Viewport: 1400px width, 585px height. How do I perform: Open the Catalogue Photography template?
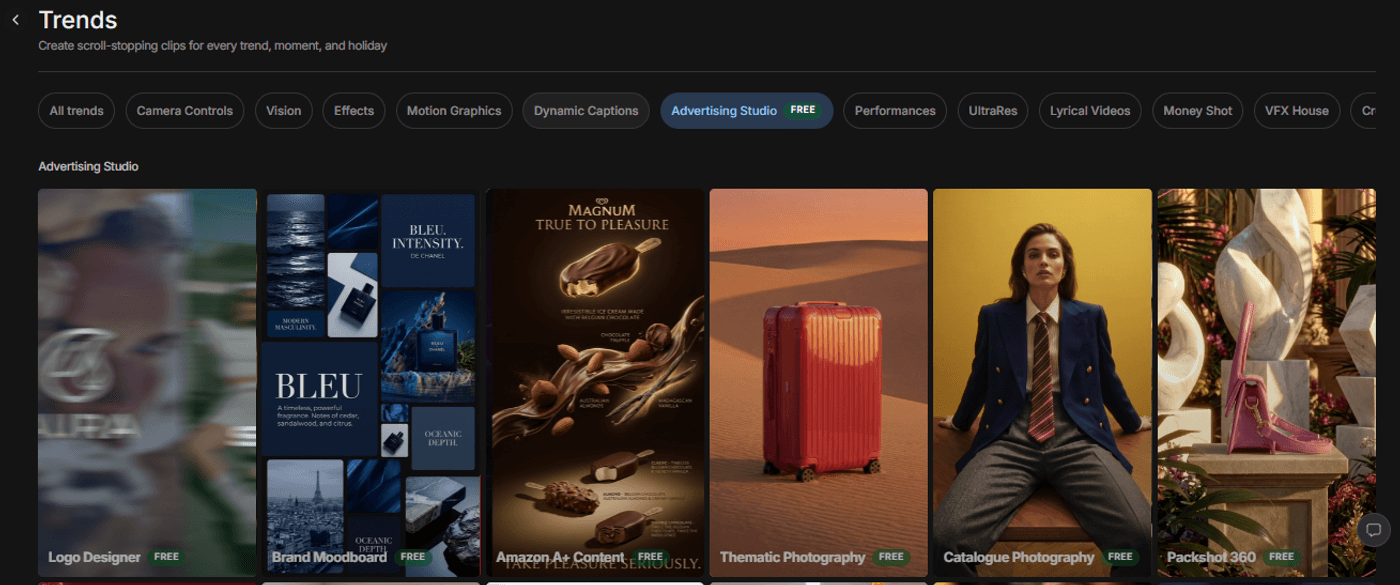point(1042,380)
